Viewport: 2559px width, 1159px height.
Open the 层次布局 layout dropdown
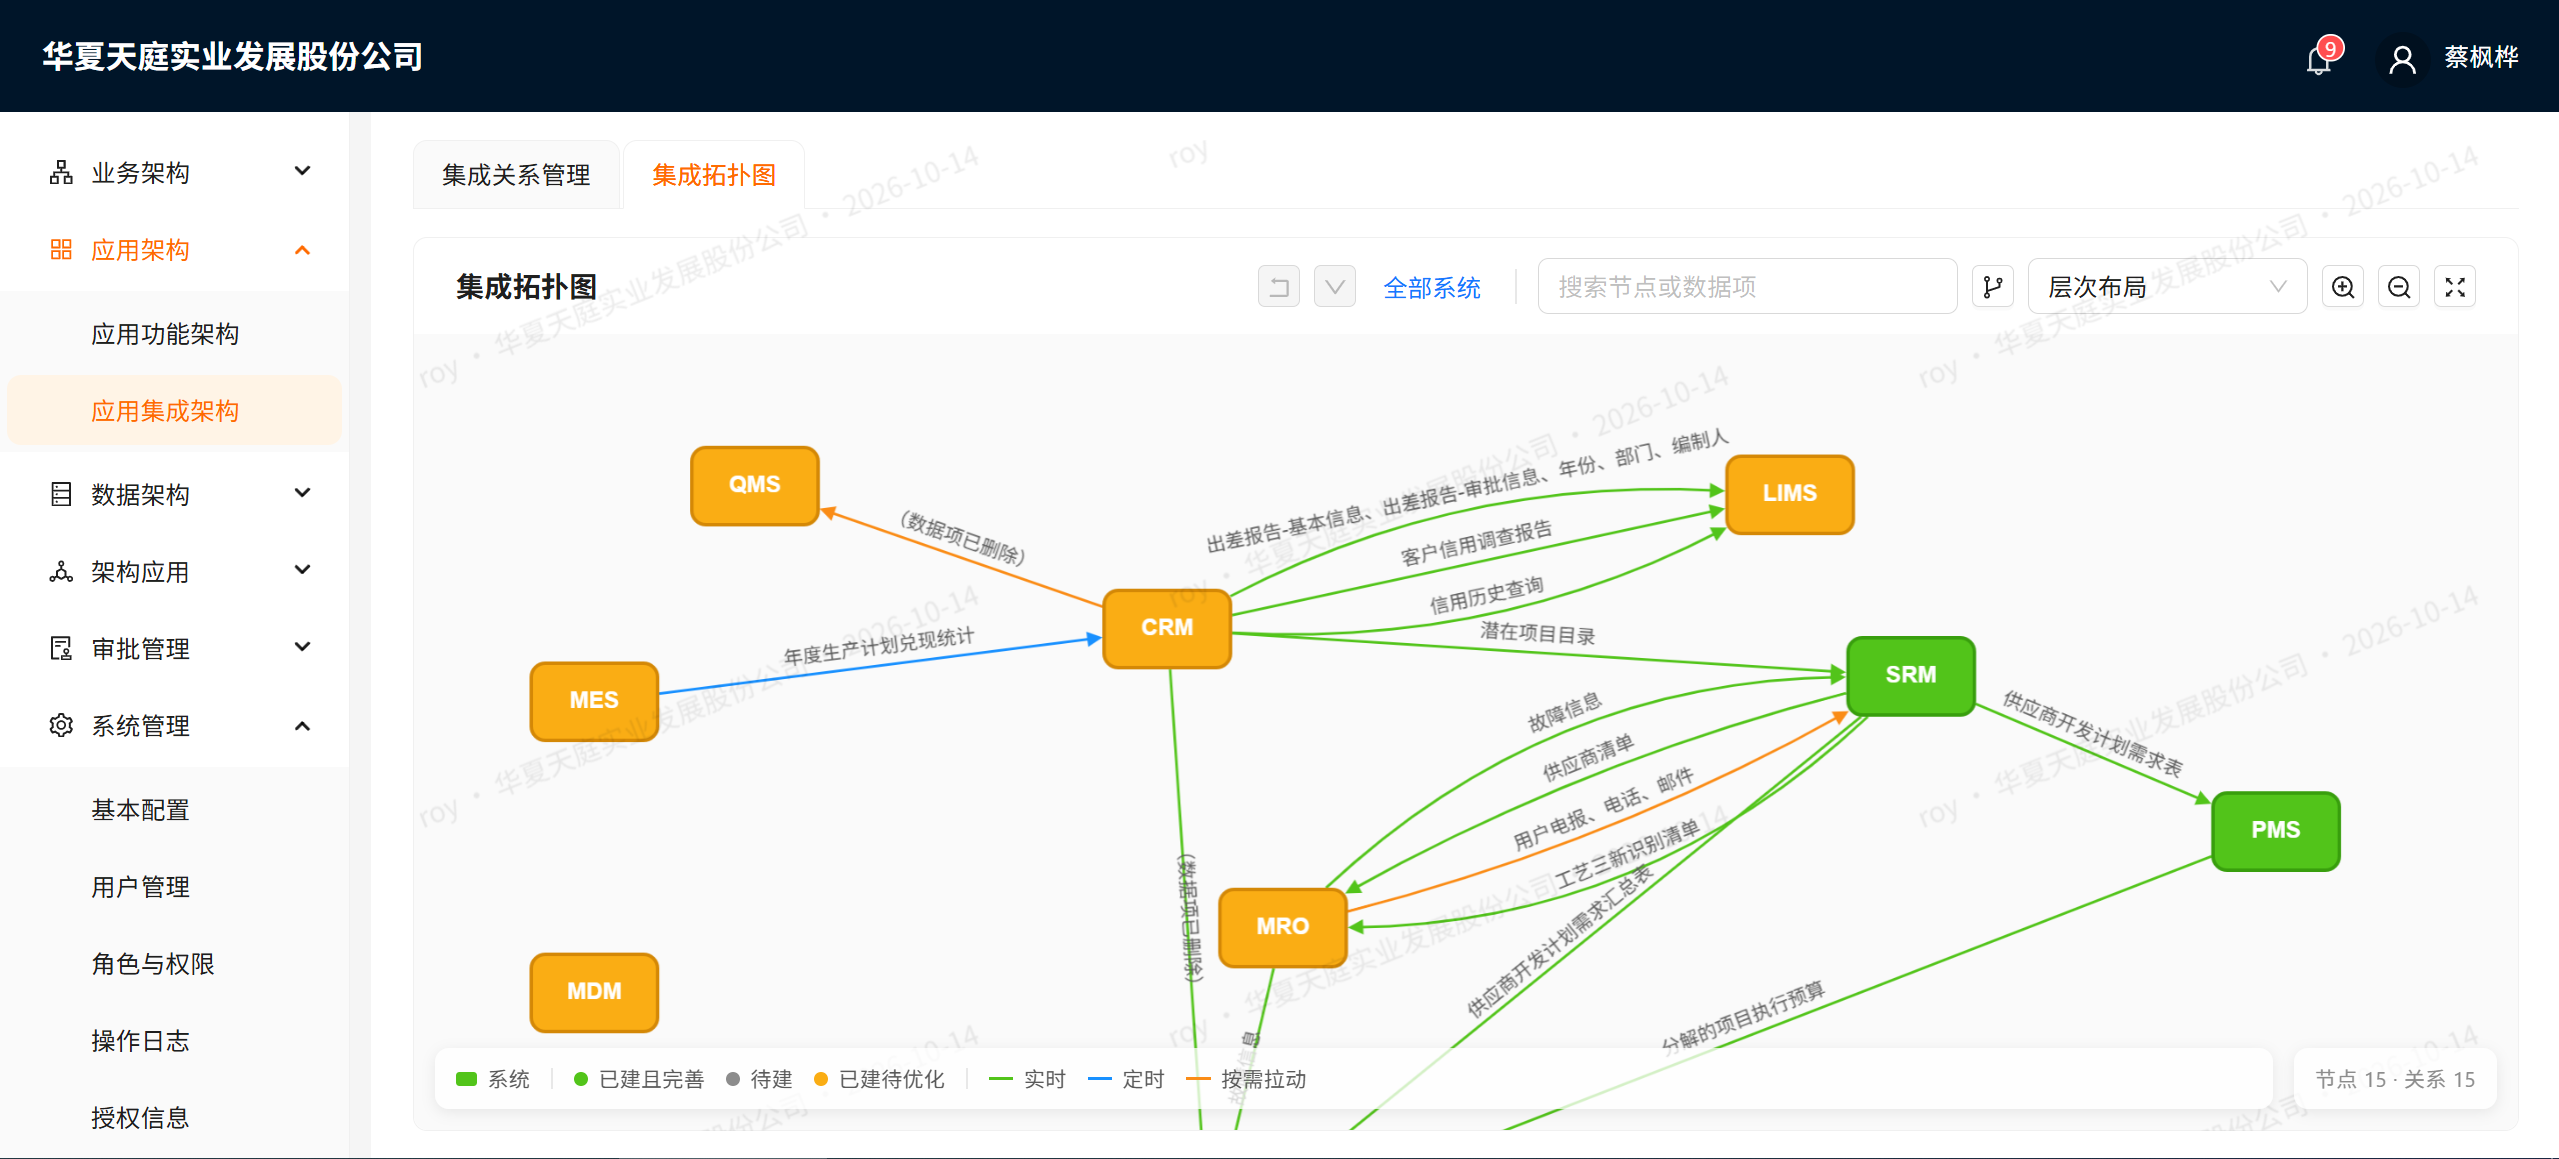pyautogui.click(x=2167, y=287)
